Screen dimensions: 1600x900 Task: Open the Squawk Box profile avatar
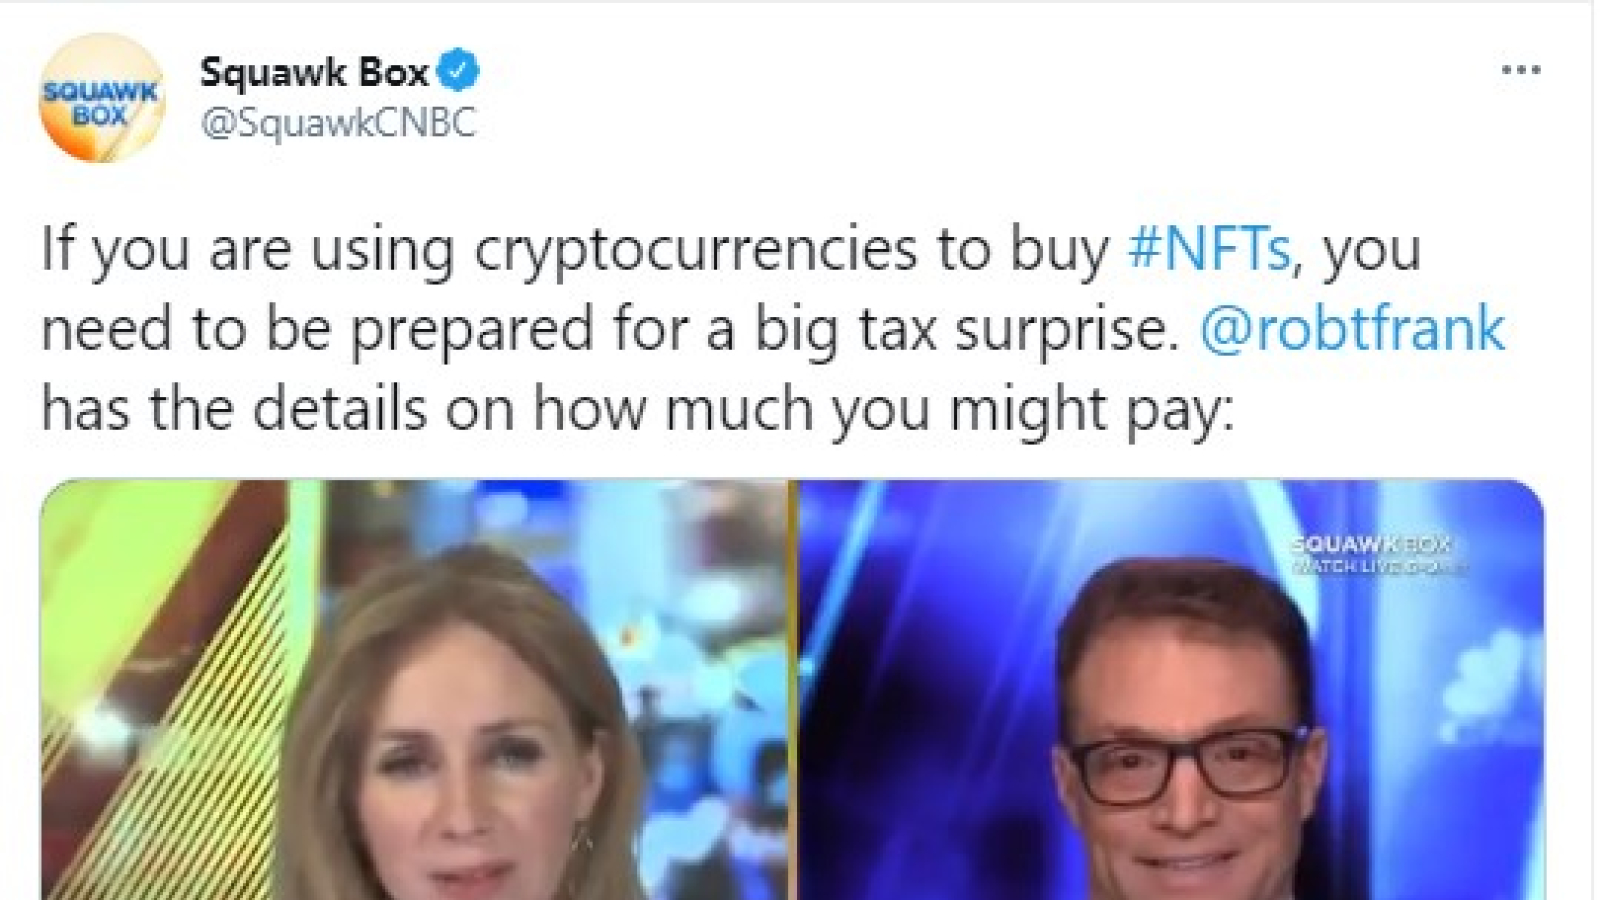[x=101, y=98]
